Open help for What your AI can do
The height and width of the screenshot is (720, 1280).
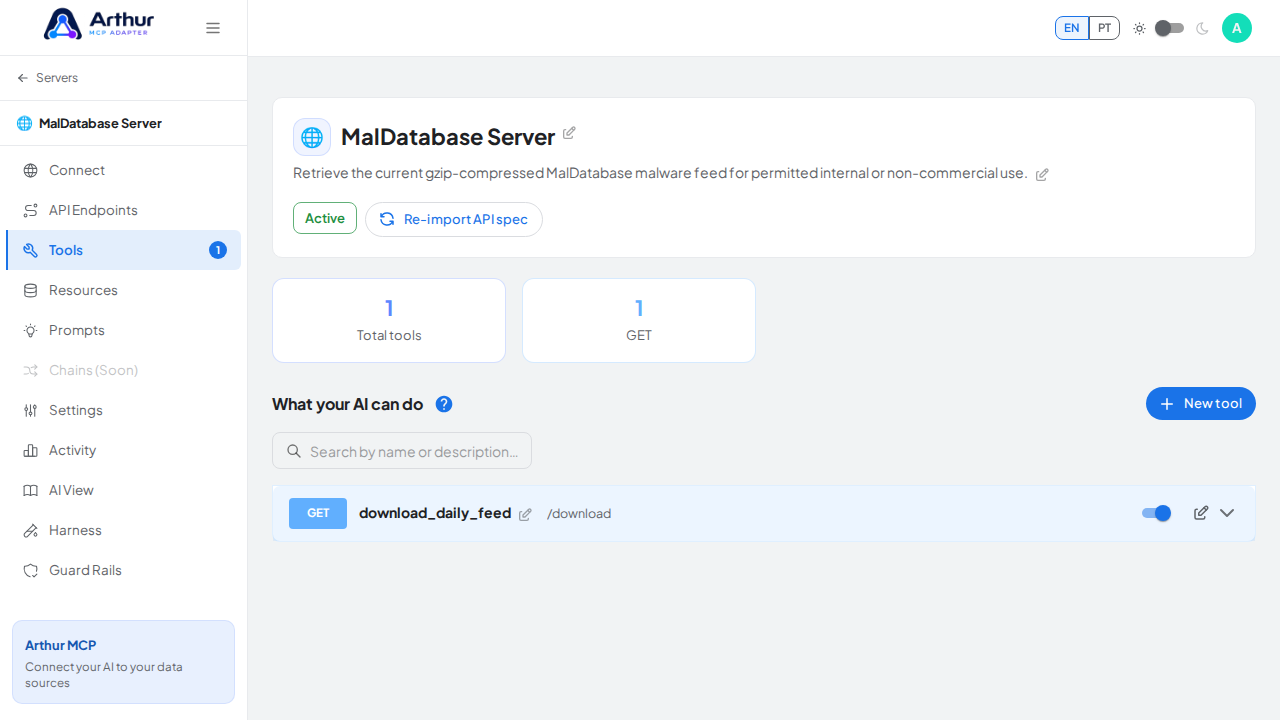coord(444,404)
